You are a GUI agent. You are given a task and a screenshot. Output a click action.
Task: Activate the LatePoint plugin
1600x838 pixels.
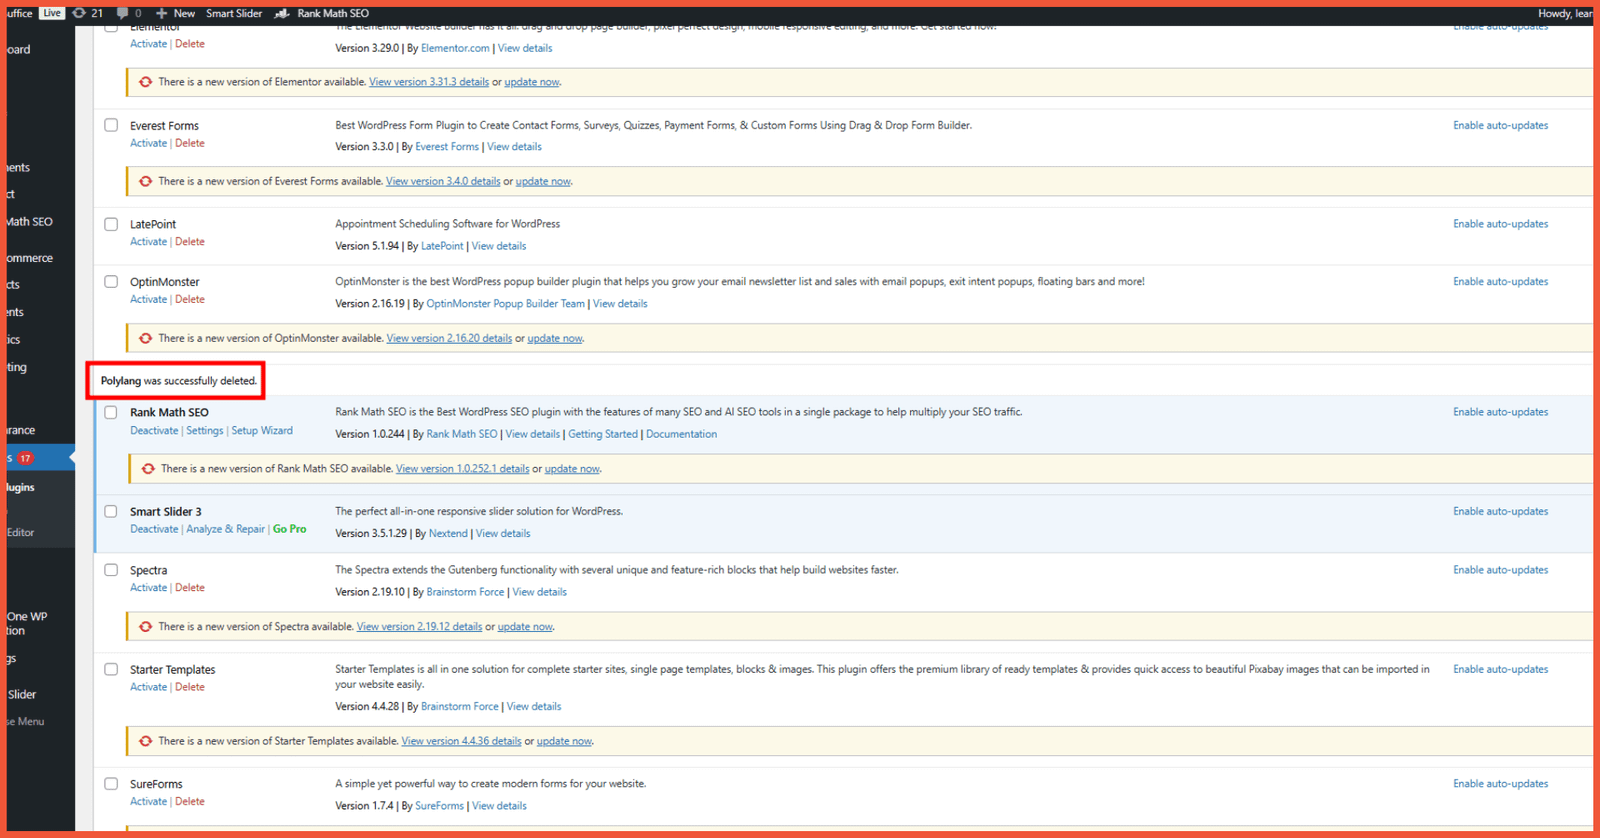[x=148, y=242]
